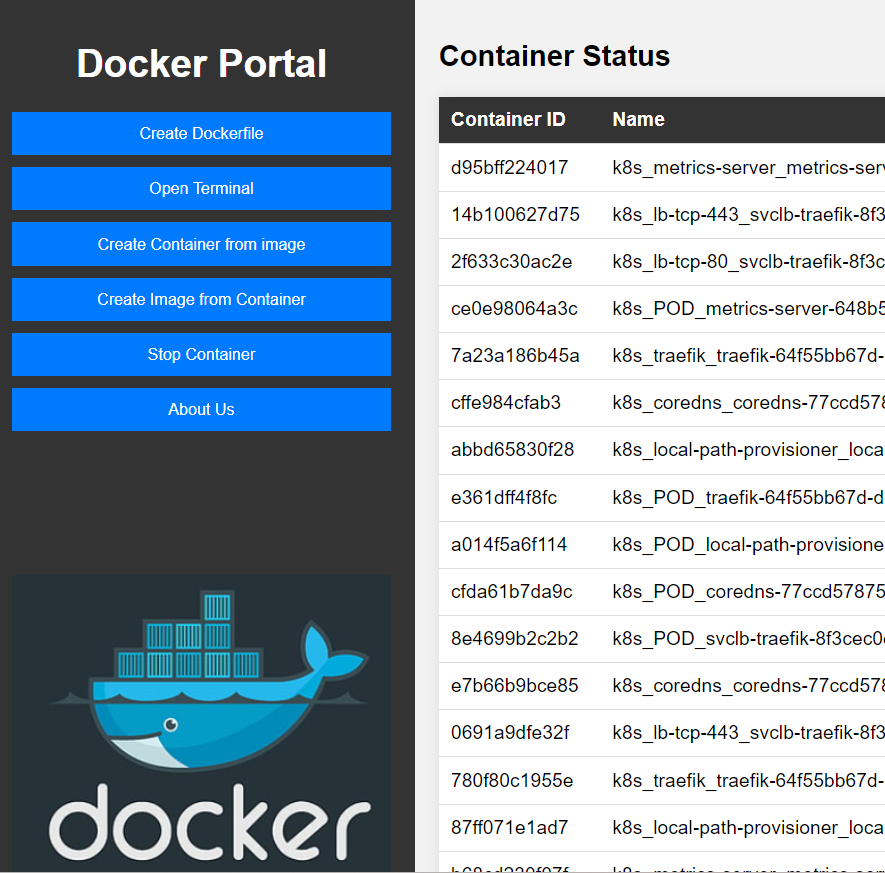This screenshot has width=885, height=873.
Task: Select container ID 7a23a186b45a
Action: click(x=515, y=356)
